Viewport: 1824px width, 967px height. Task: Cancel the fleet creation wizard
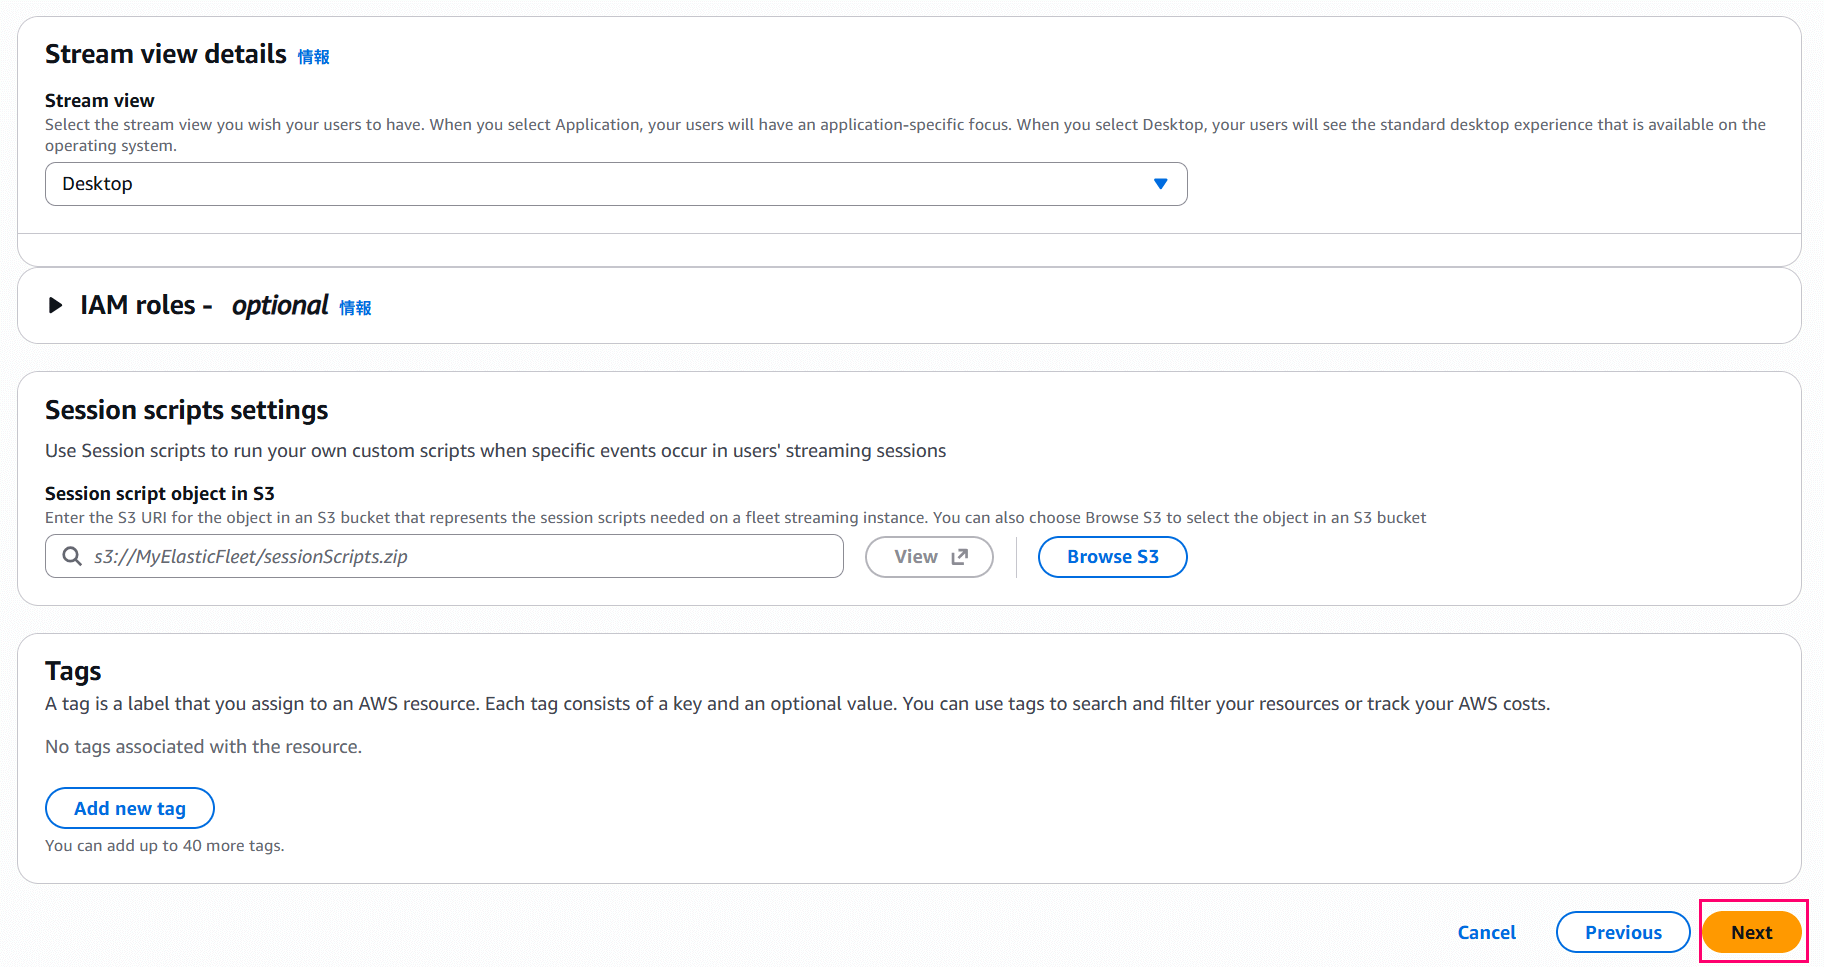(1486, 931)
